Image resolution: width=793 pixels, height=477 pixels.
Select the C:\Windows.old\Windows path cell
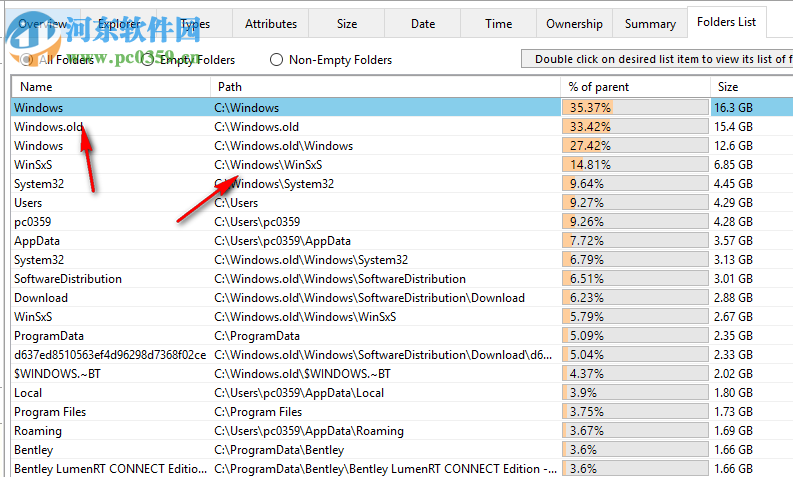[284, 146]
